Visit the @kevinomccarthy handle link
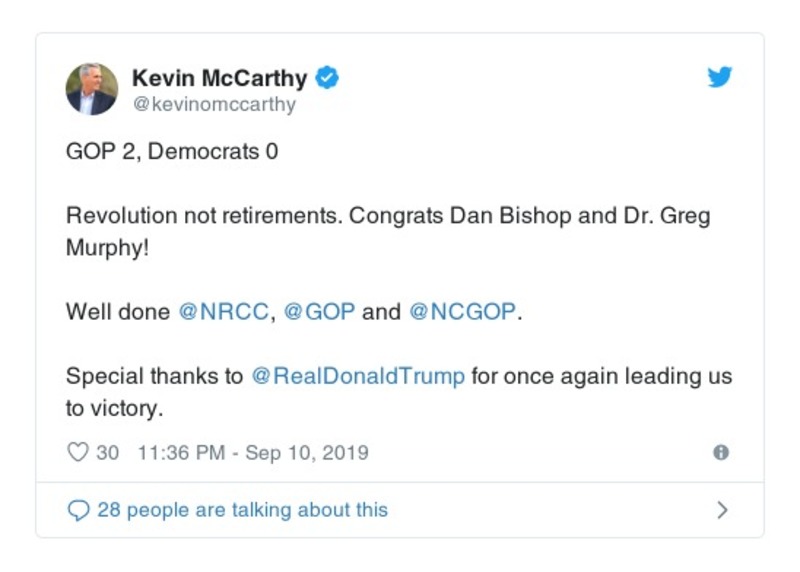 click(214, 104)
